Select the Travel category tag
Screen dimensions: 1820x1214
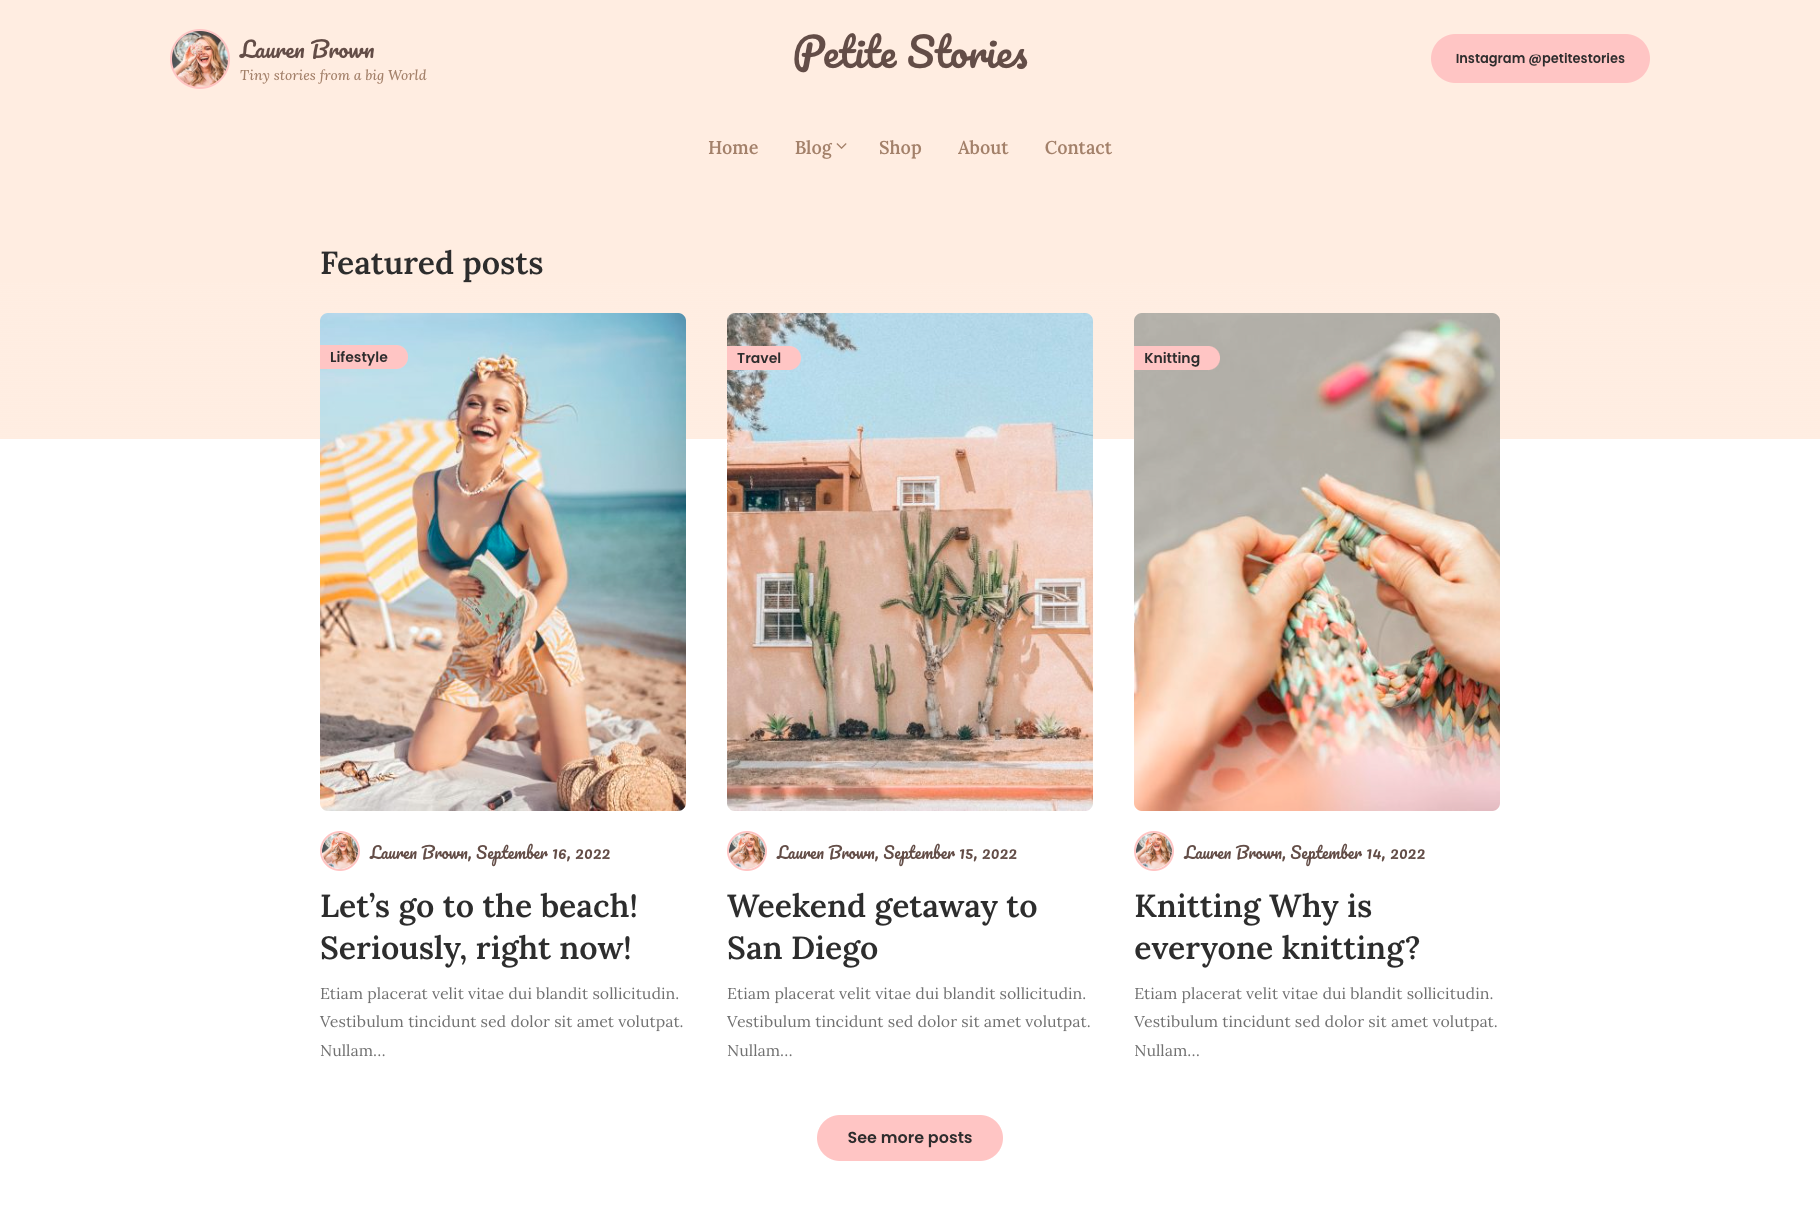tap(763, 358)
